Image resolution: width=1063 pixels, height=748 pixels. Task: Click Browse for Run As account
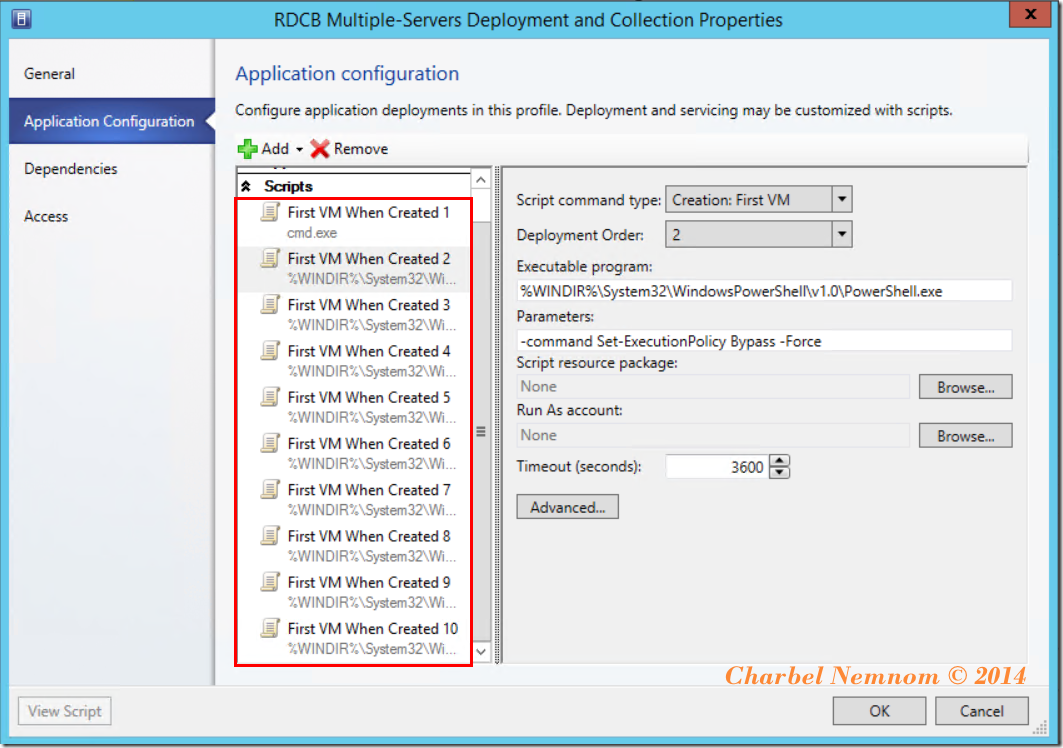pyautogui.click(x=965, y=436)
